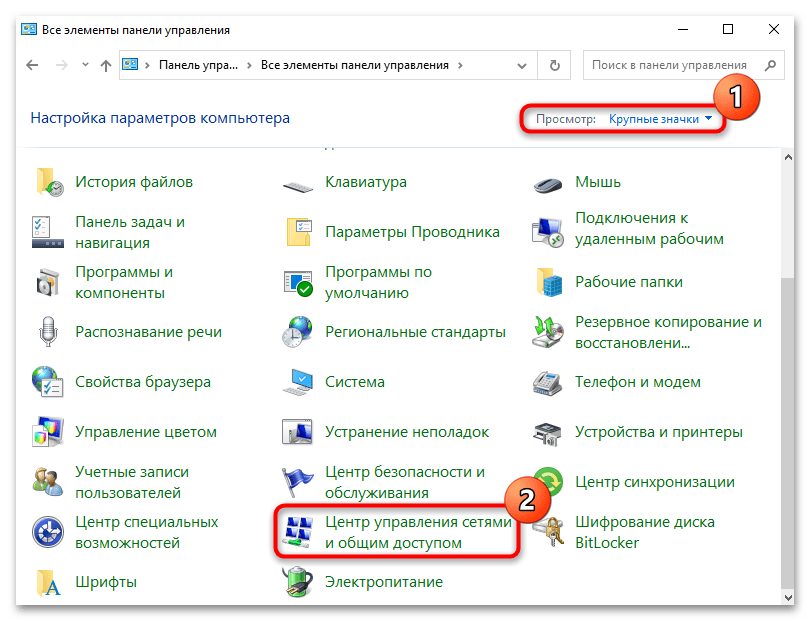The width and height of the screenshot is (810, 621).
Task: Click the address bar Control Panel icon
Action: click(x=130, y=65)
